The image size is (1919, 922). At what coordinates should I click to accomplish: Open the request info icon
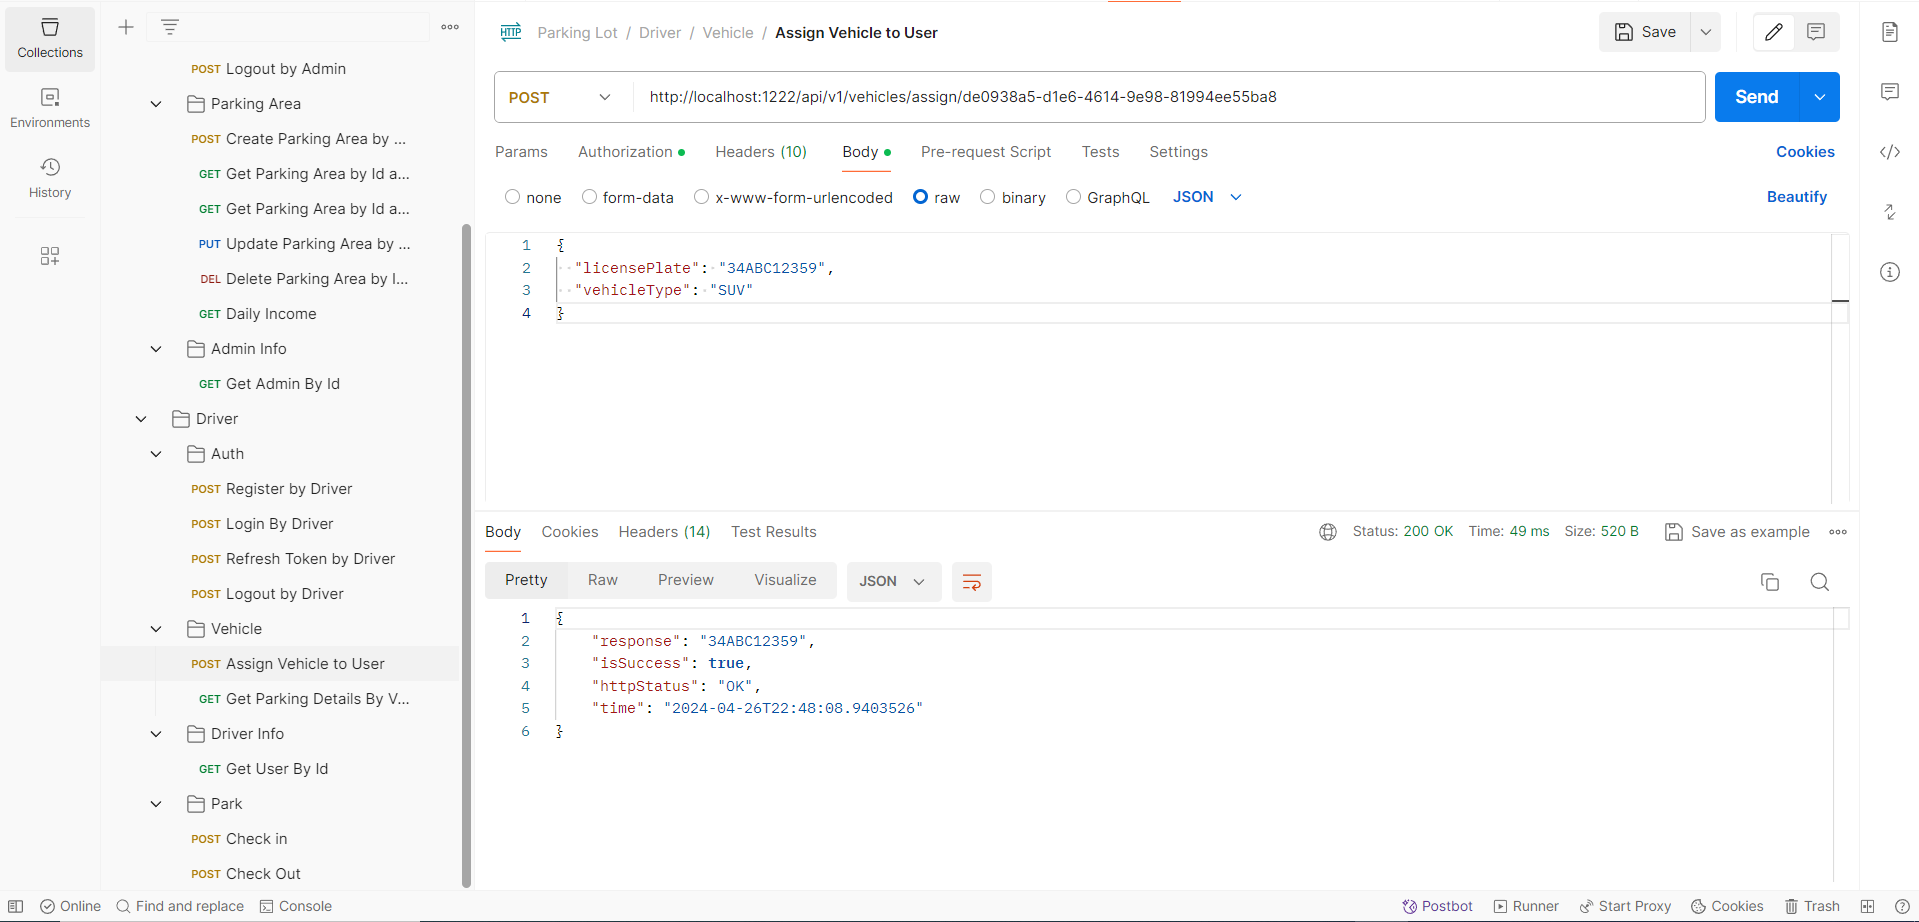coord(1890,272)
